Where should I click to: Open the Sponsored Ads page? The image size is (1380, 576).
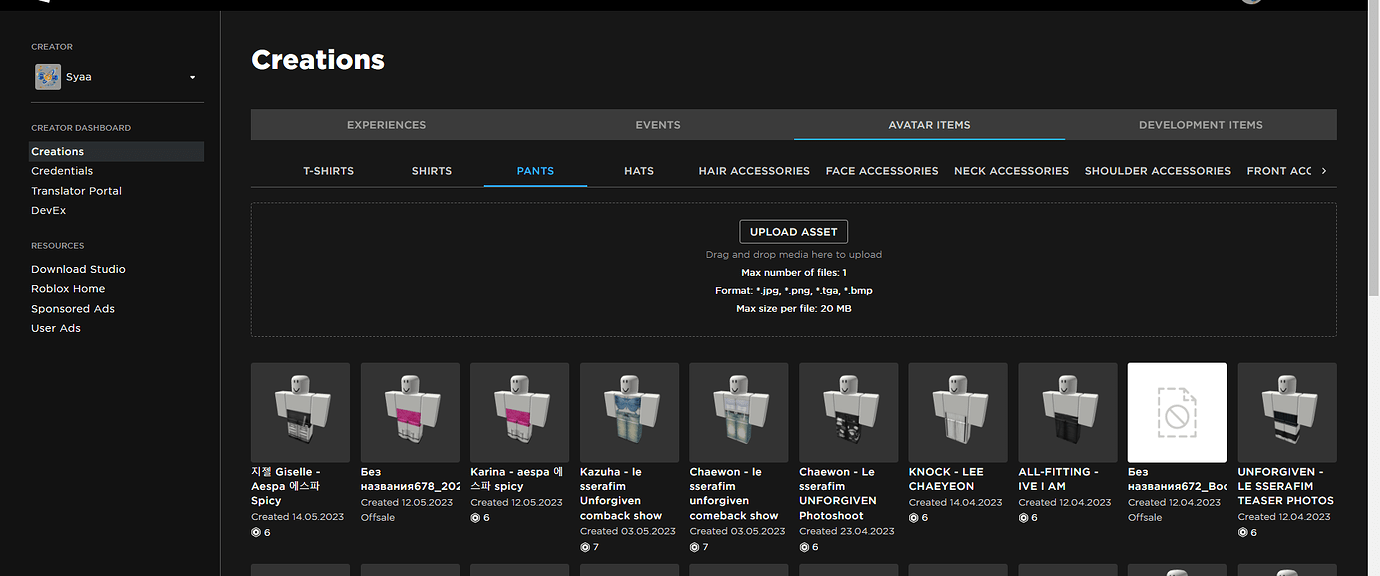click(x=72, y=308)
